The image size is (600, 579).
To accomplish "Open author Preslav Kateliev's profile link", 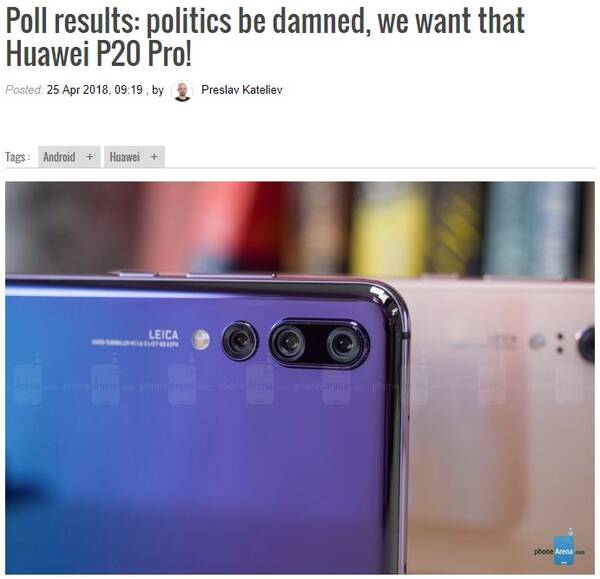I will point(242,90).
